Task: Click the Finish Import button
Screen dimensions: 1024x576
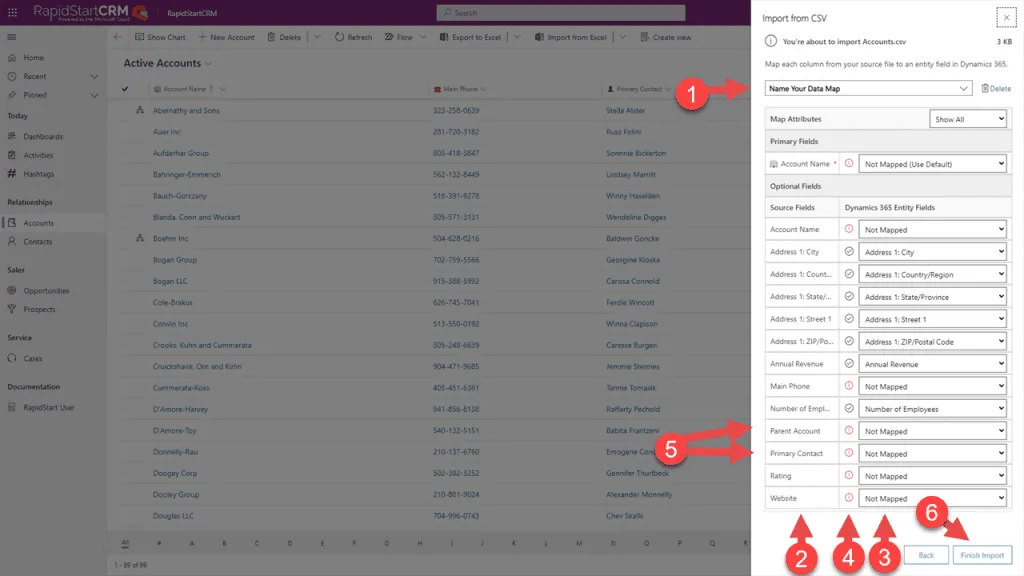Action: [982, 554]
